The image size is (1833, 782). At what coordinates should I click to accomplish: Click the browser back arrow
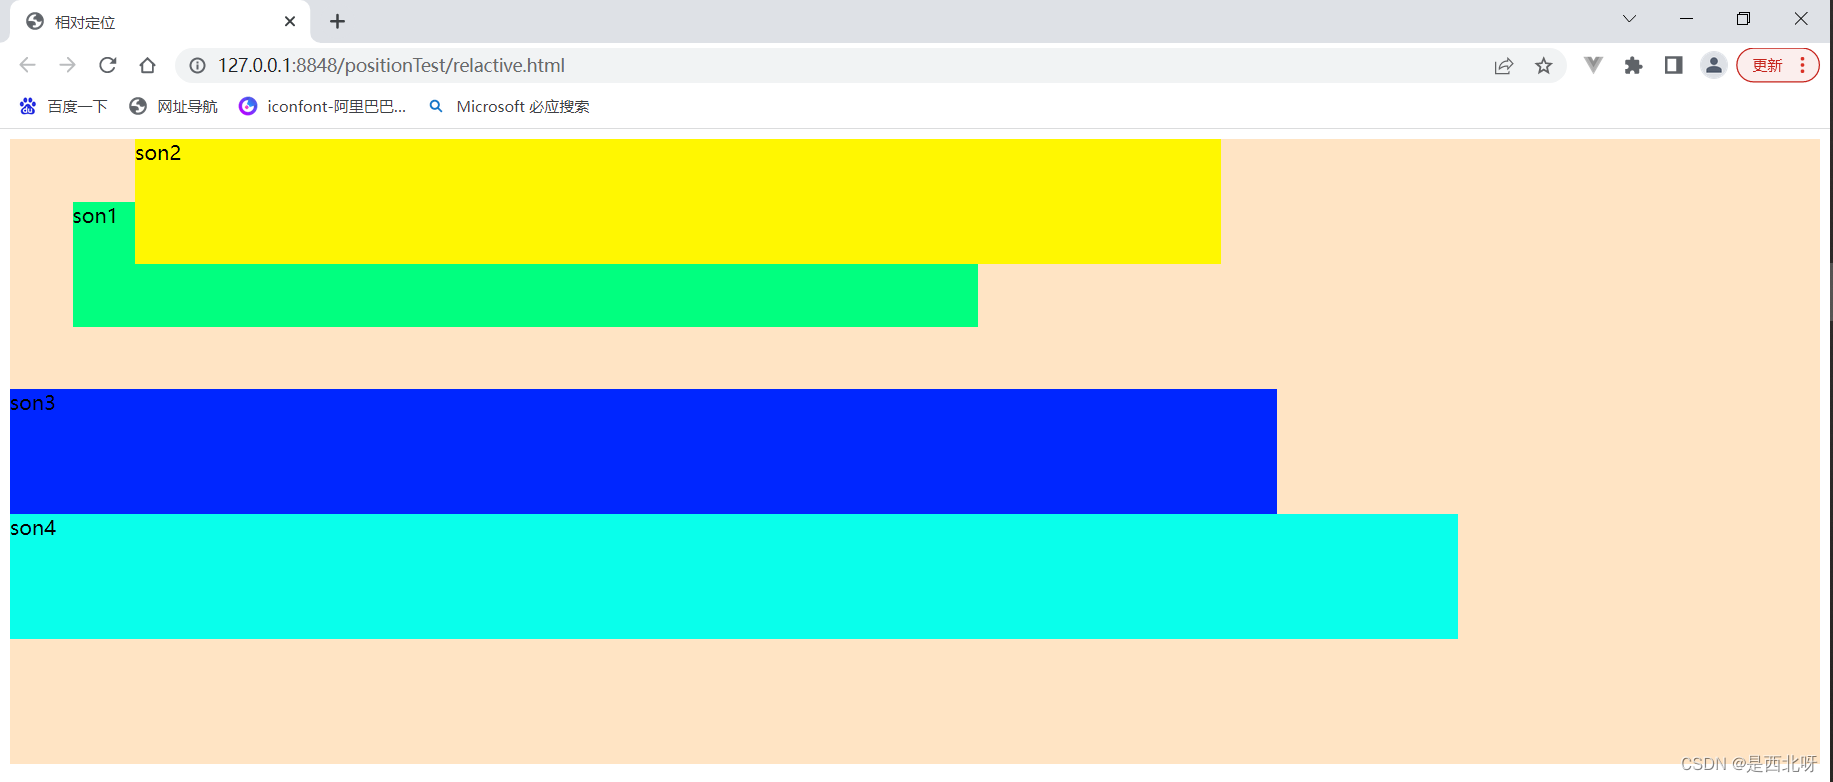(x=27, y=65)
